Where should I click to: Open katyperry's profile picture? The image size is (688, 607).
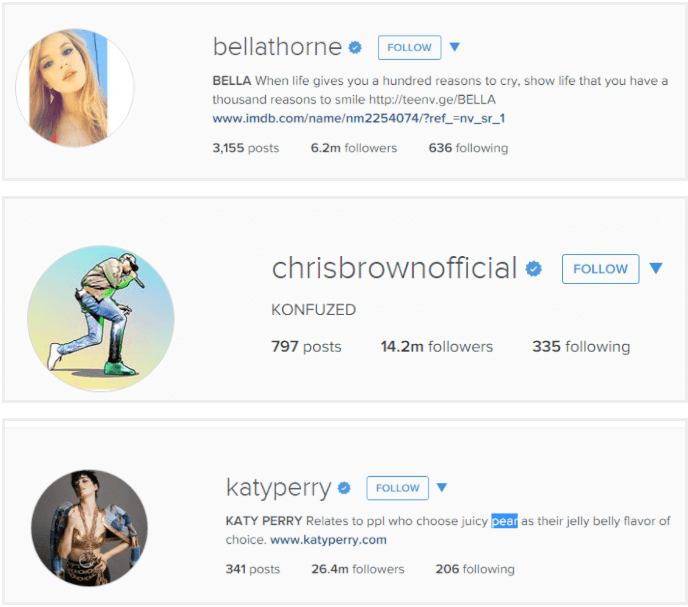(90, 528)
